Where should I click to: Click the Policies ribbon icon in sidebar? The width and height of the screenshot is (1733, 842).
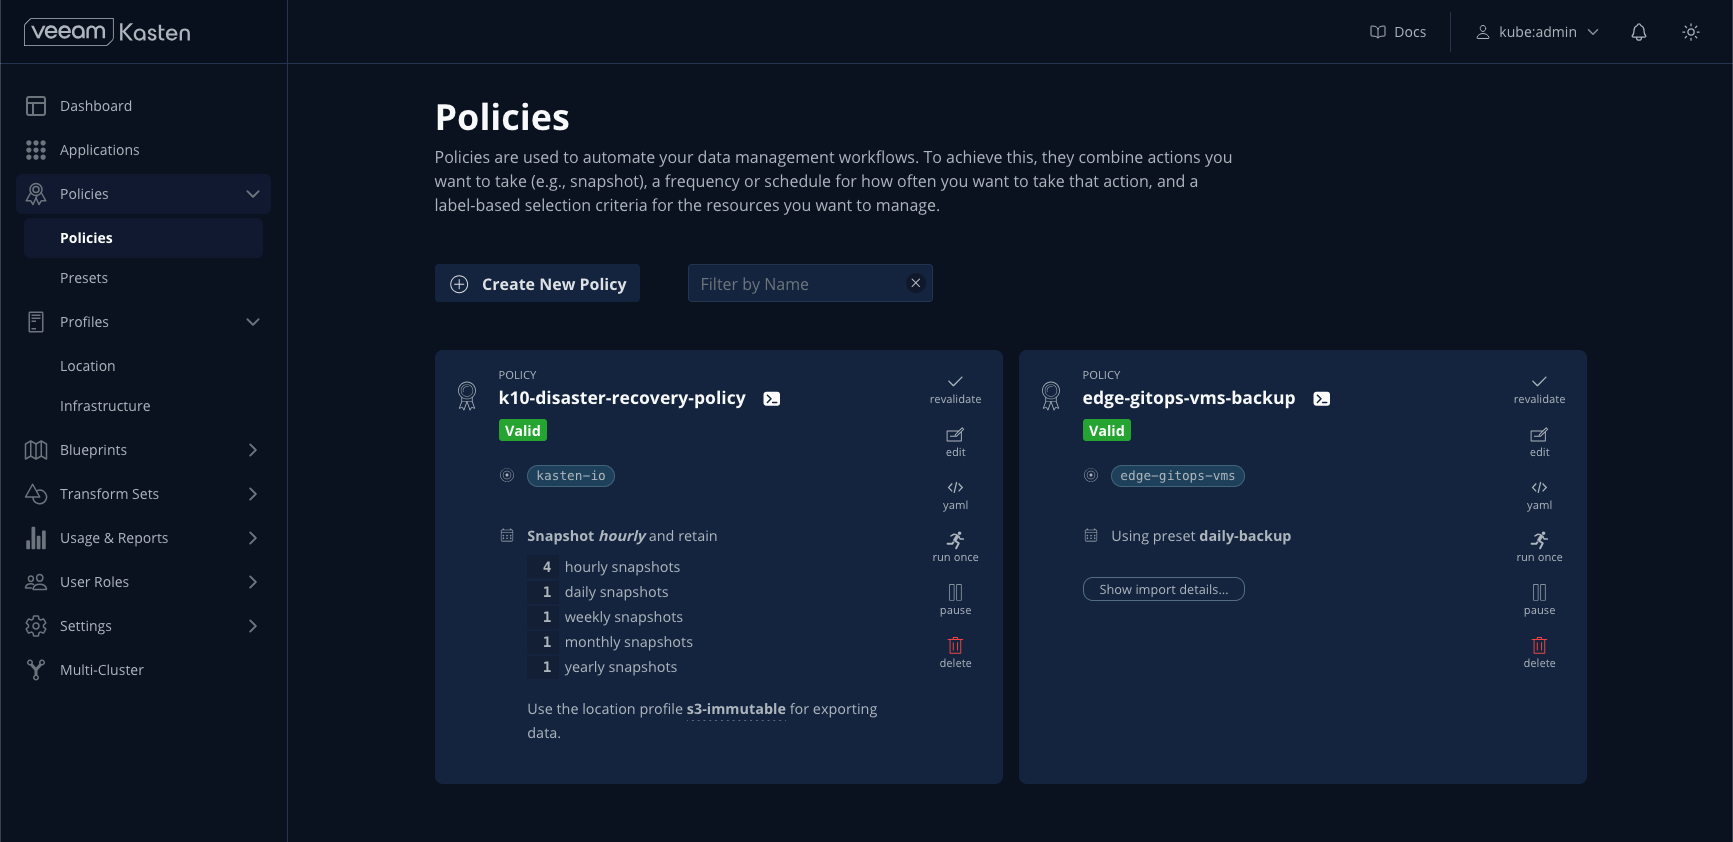pos(36,194)
